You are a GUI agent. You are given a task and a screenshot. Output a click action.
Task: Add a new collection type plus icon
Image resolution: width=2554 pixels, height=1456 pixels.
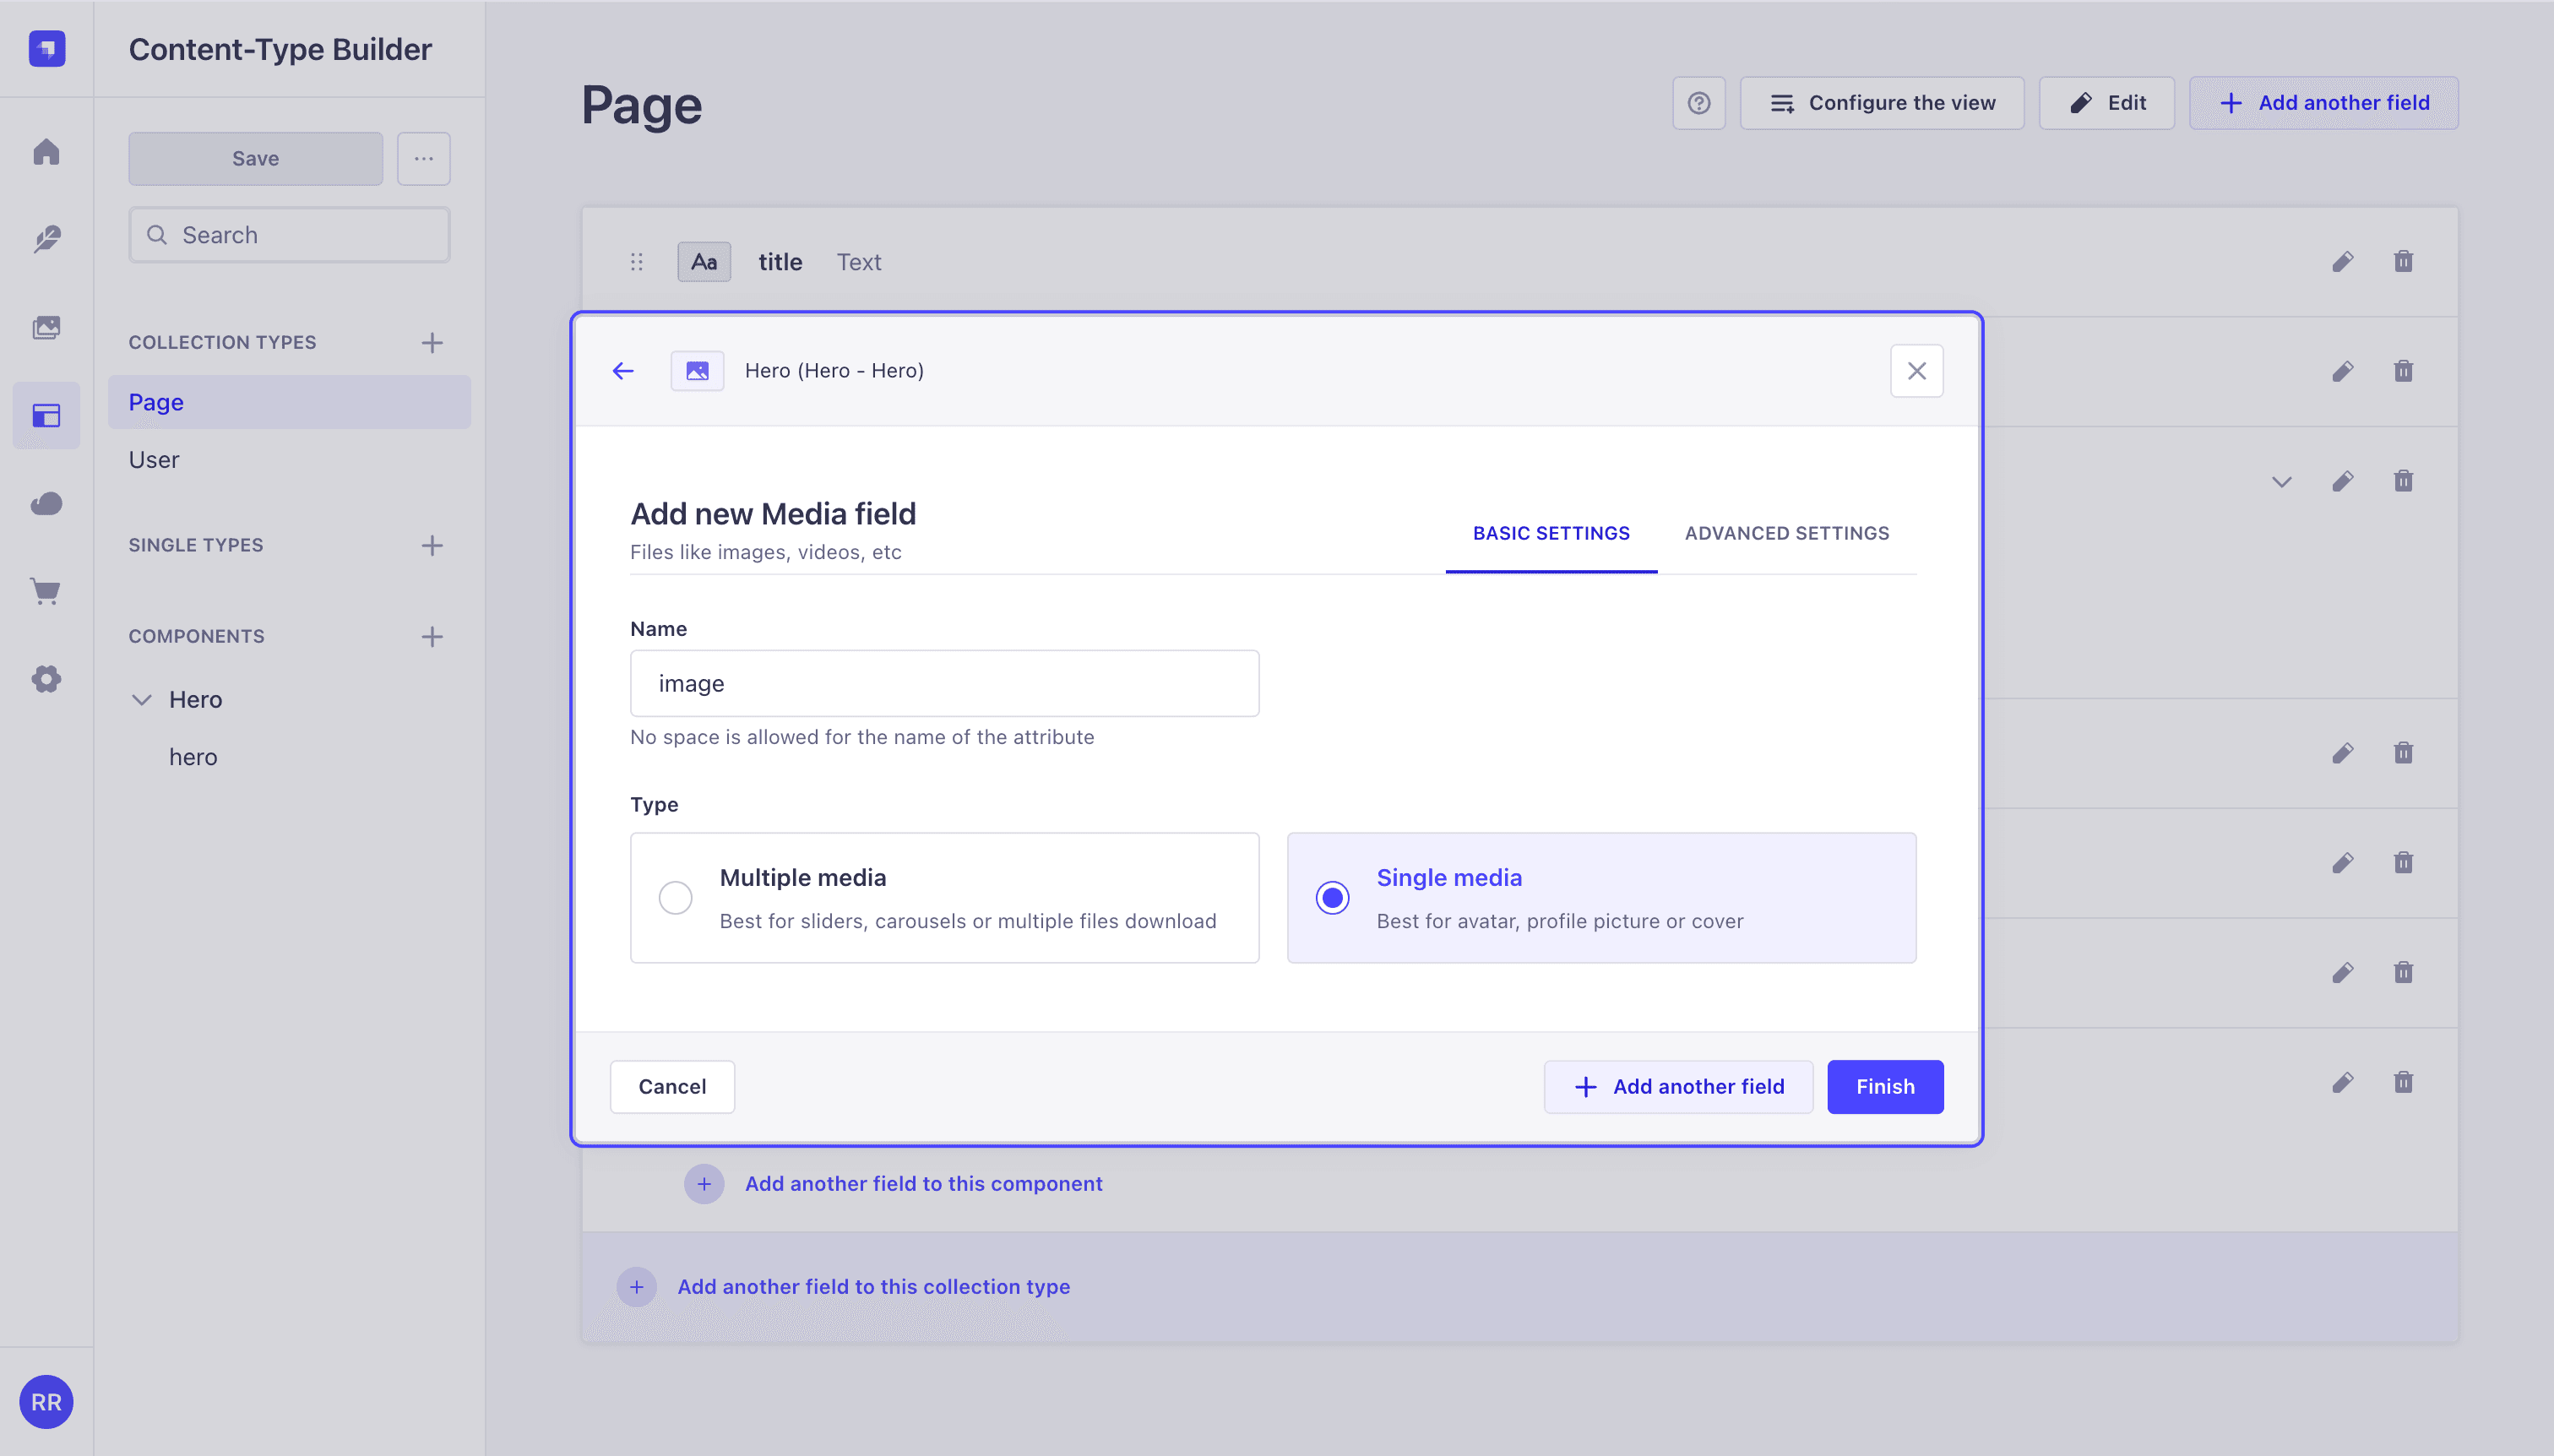pyautogui.click(x=432, y=342)
